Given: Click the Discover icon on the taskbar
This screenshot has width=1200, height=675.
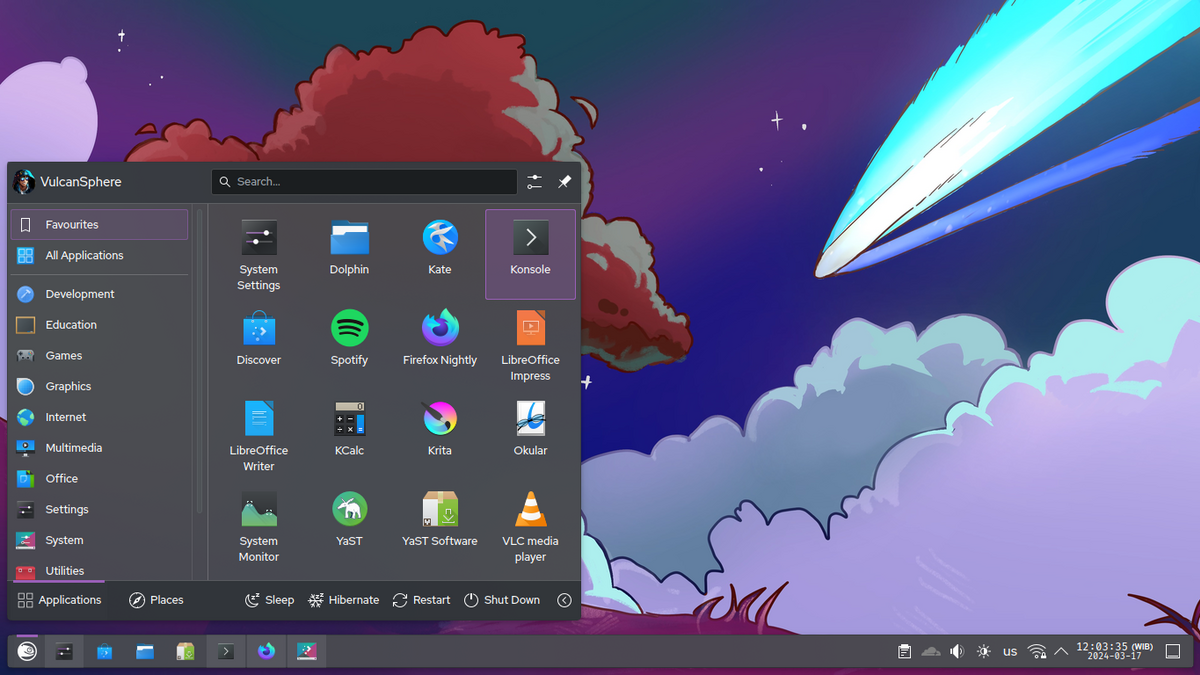Looking at the screenshot, I should (x=104, y=651).
